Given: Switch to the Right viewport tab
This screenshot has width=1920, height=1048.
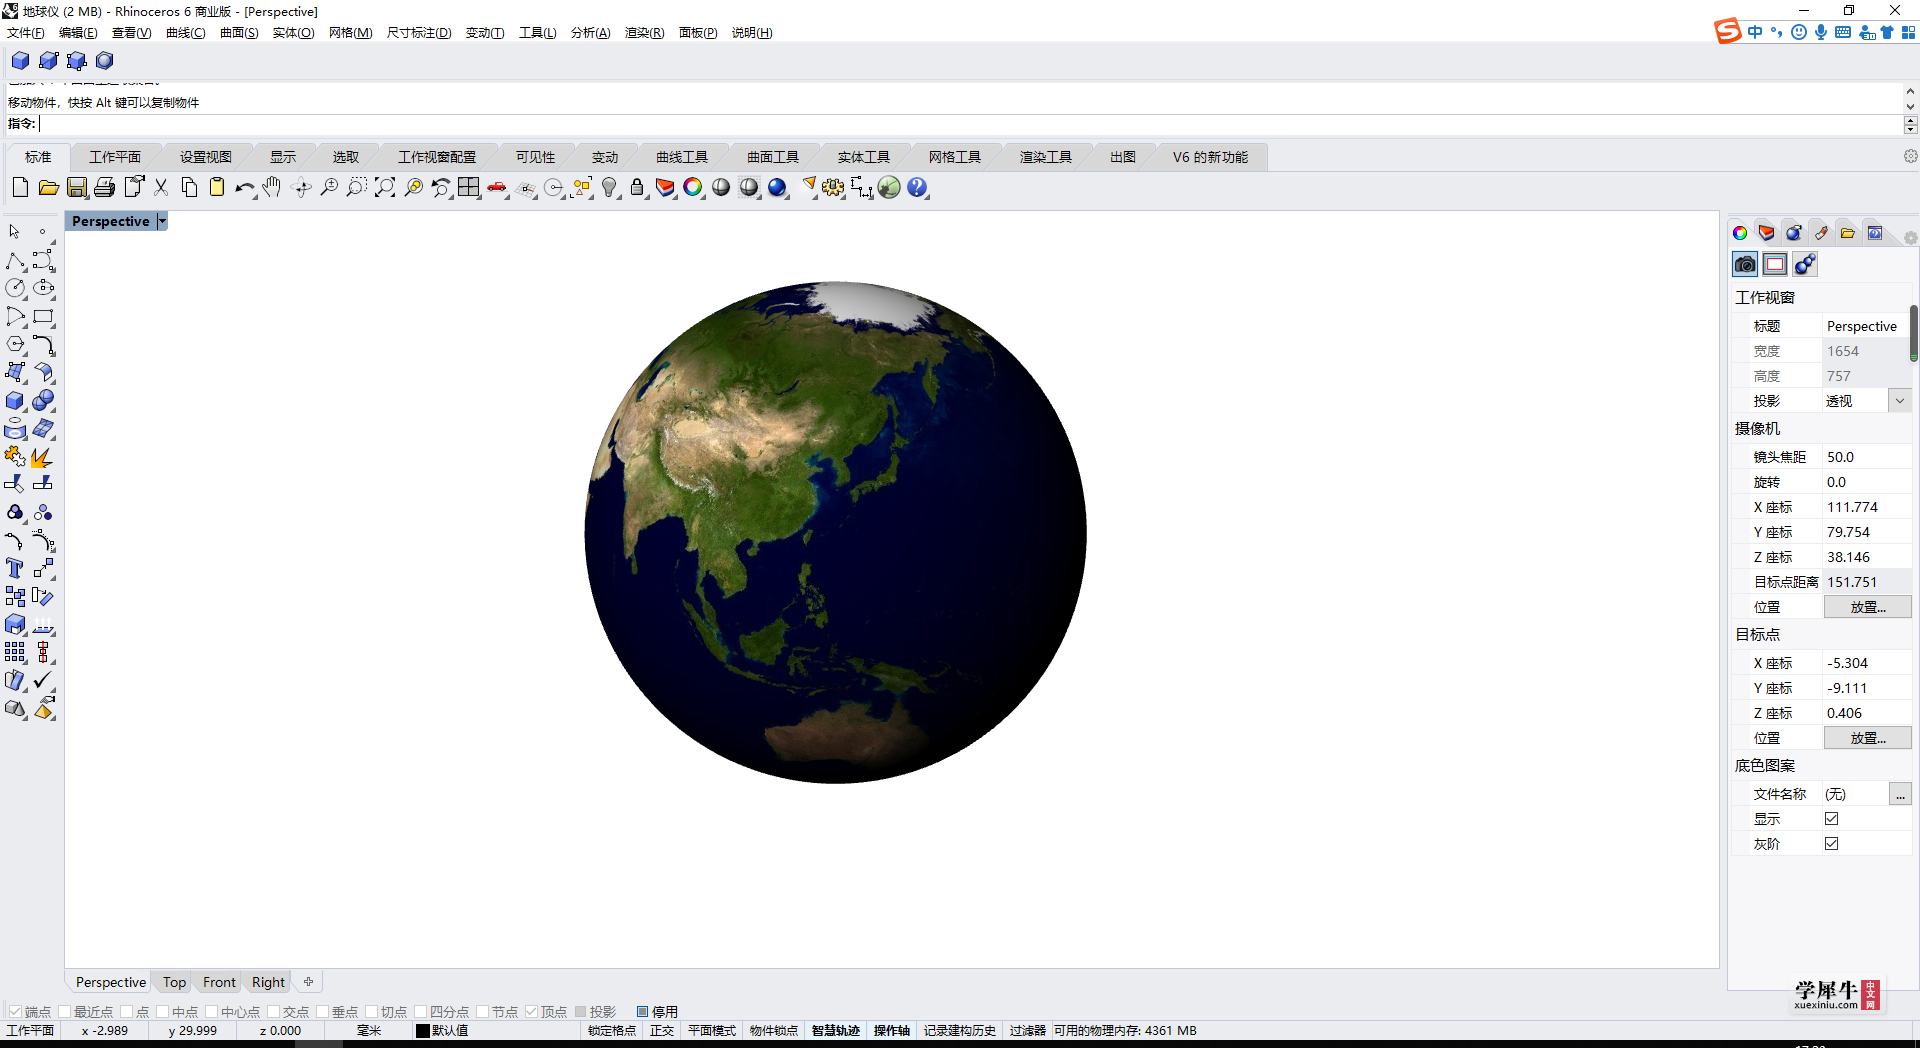Looking at the screenshot, I should pos(268,982).
